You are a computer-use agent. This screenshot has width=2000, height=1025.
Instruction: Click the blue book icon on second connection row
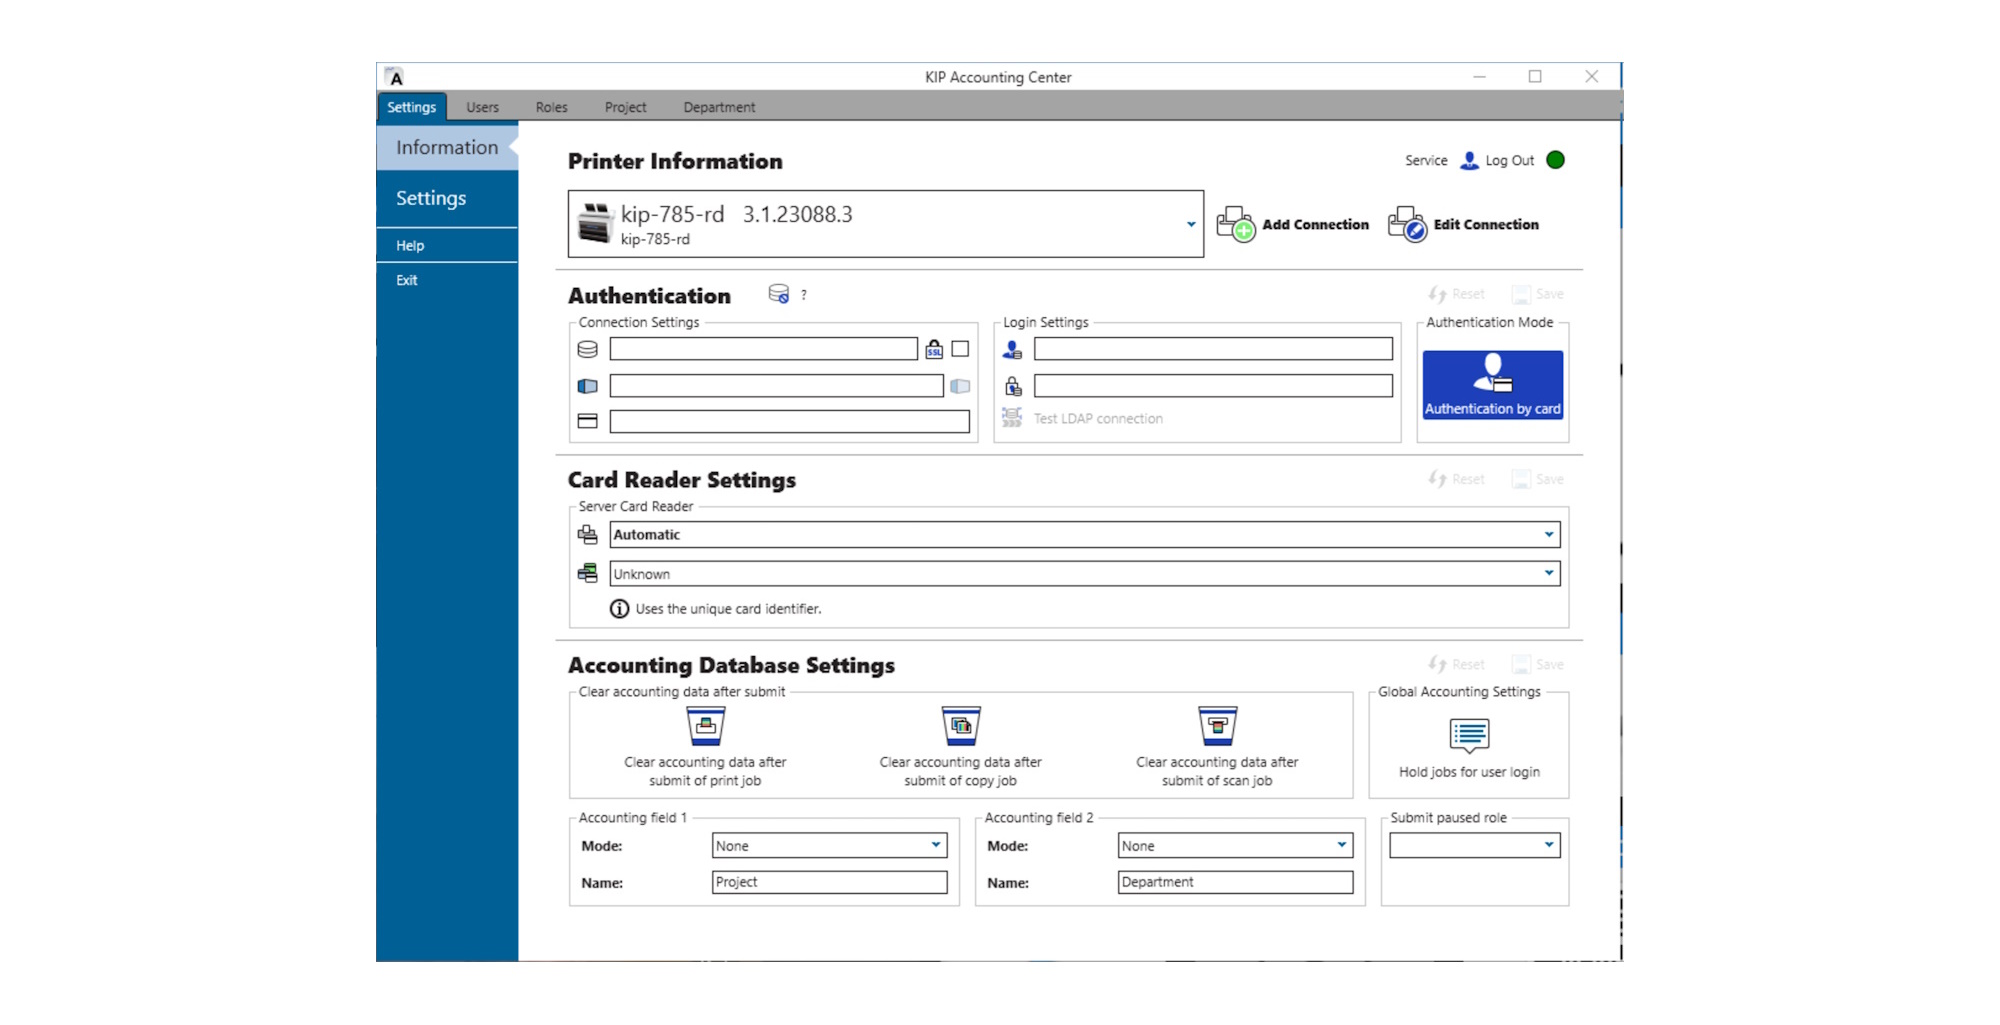click(x=588, y=386)
